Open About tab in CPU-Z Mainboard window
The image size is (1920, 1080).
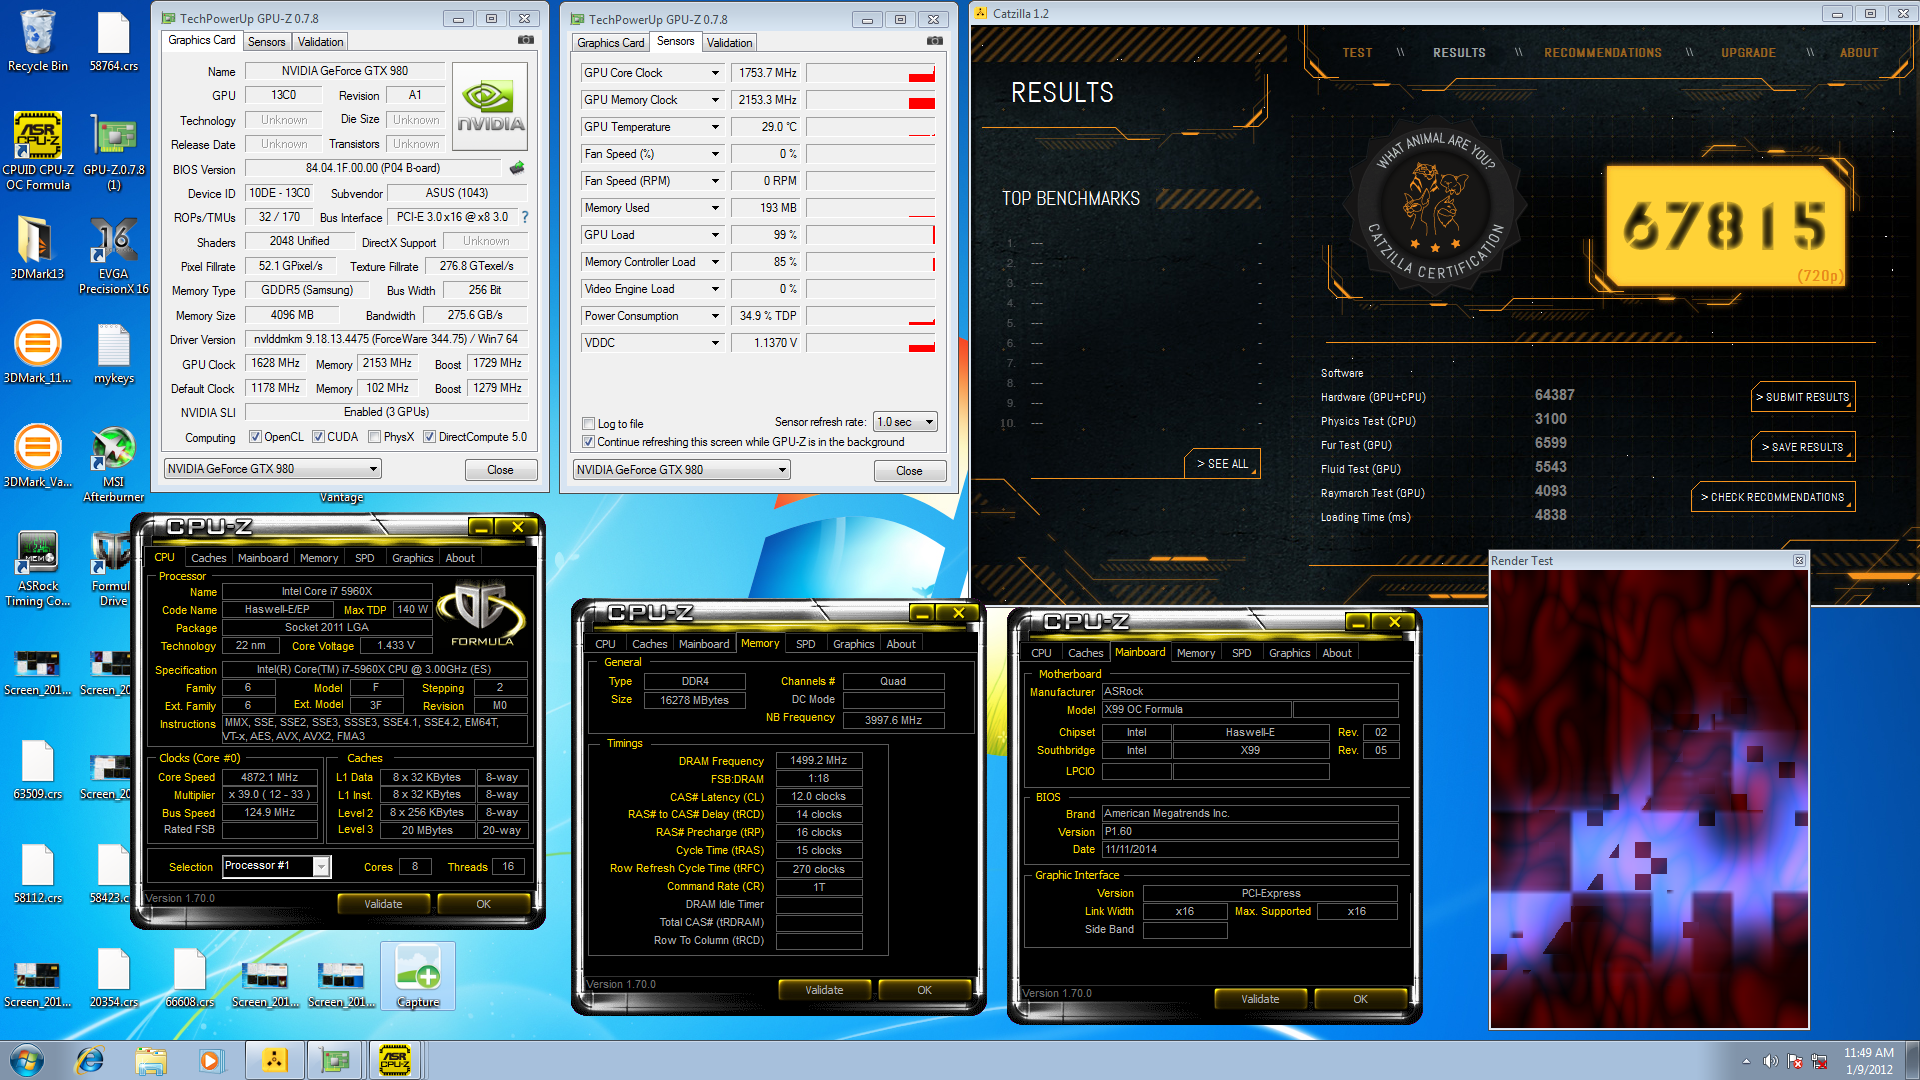1337,653
